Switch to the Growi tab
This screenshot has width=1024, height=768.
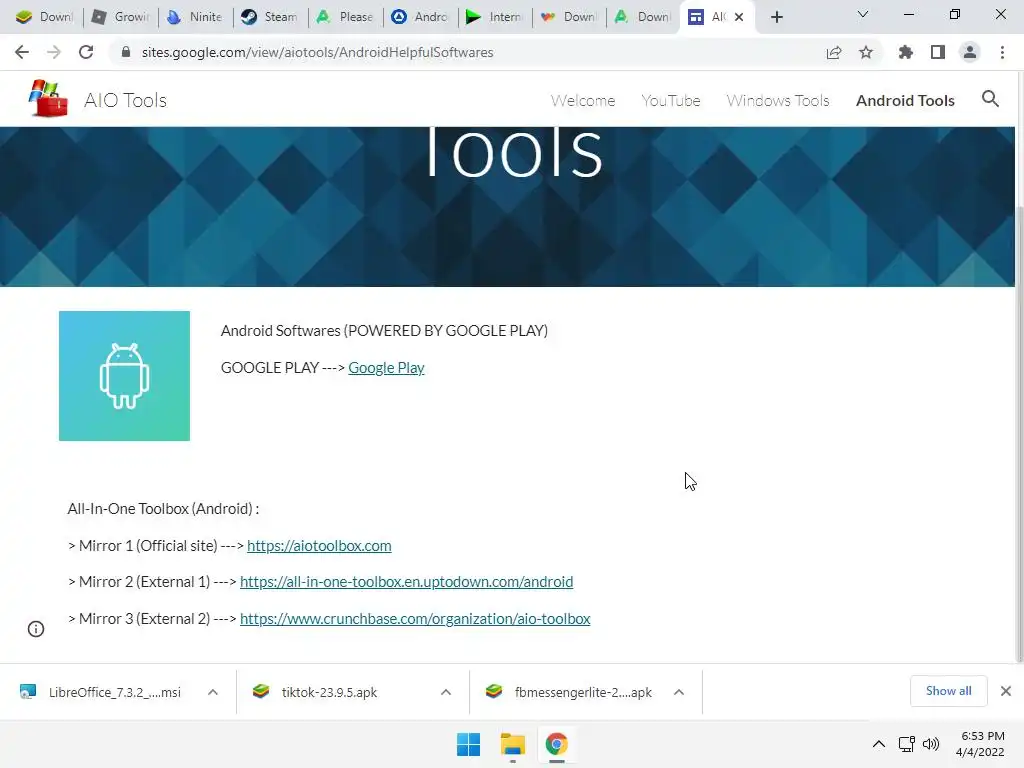click(120, 17)
